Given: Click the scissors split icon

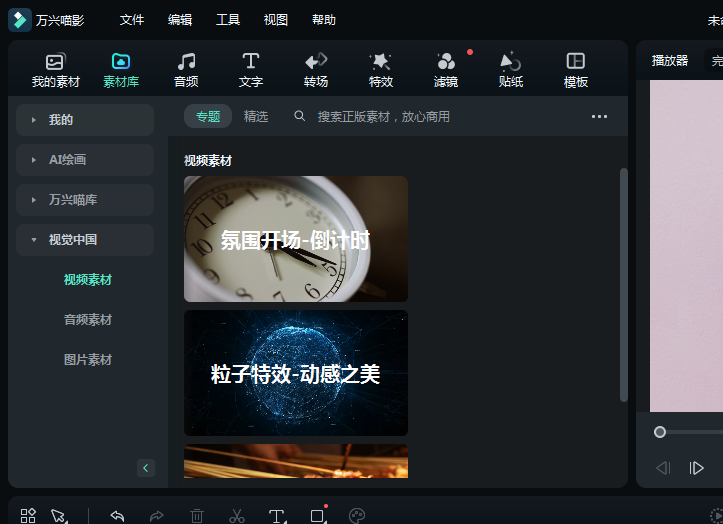Looking at the screenshot, I should 237,516.
